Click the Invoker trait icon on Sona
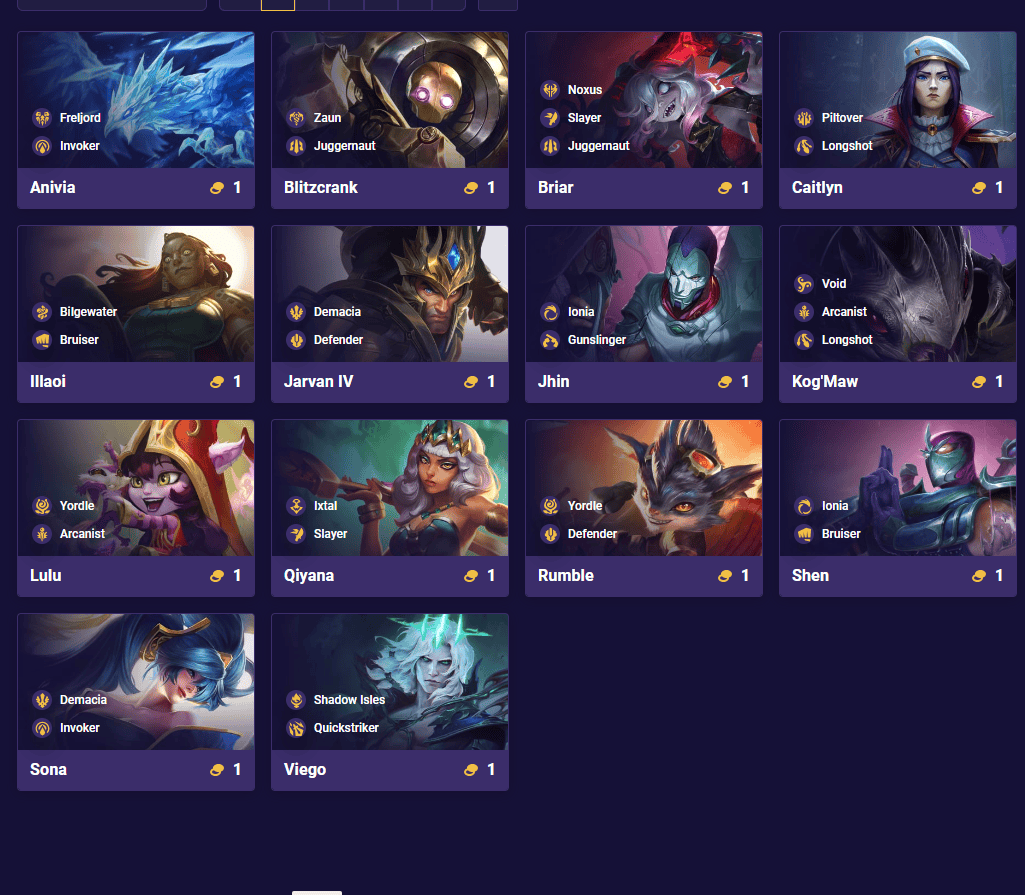 point(42,728)
